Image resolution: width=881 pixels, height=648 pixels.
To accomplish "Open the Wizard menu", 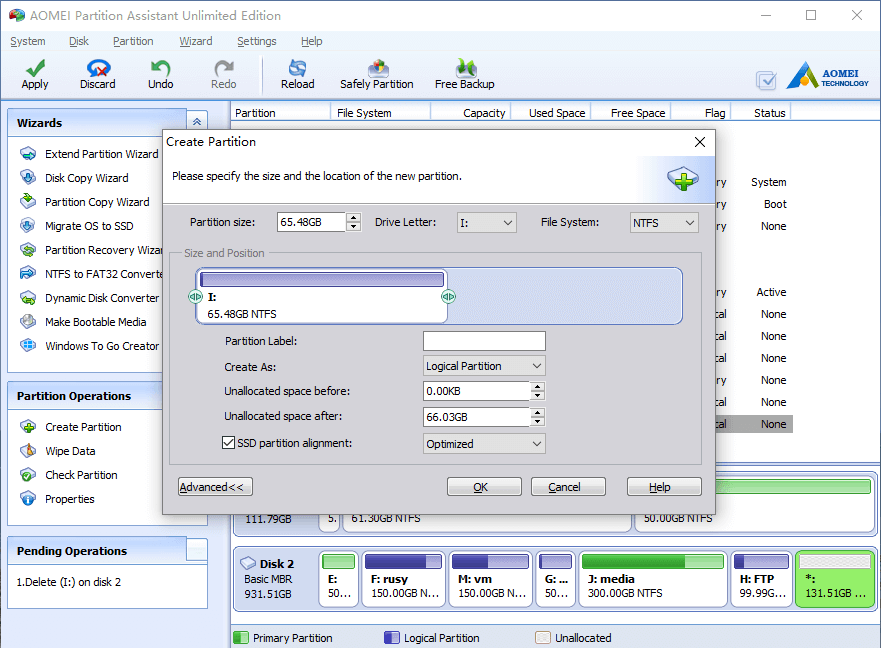I will pos(196,41).
